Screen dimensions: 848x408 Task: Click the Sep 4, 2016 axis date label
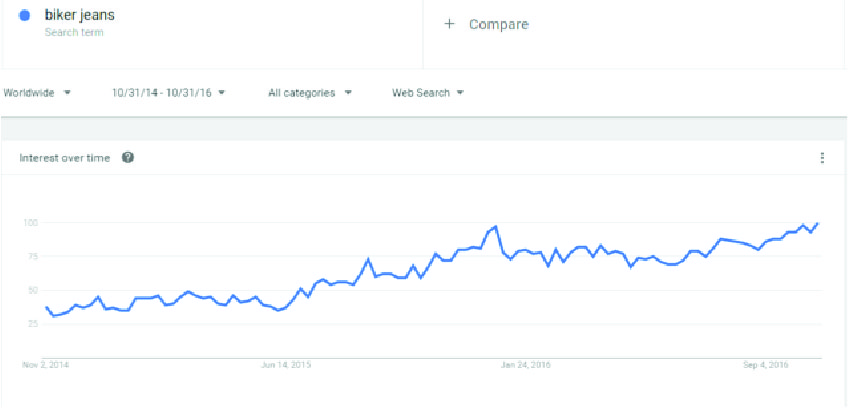(766, 365)
